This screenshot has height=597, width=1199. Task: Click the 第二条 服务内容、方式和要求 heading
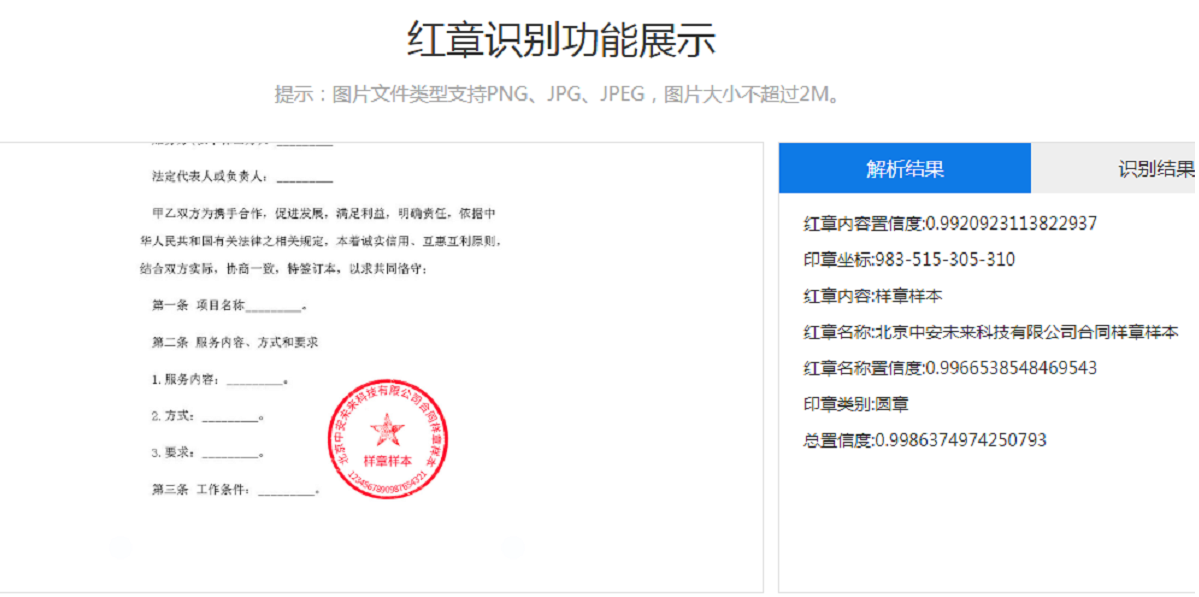click(235, 342)
